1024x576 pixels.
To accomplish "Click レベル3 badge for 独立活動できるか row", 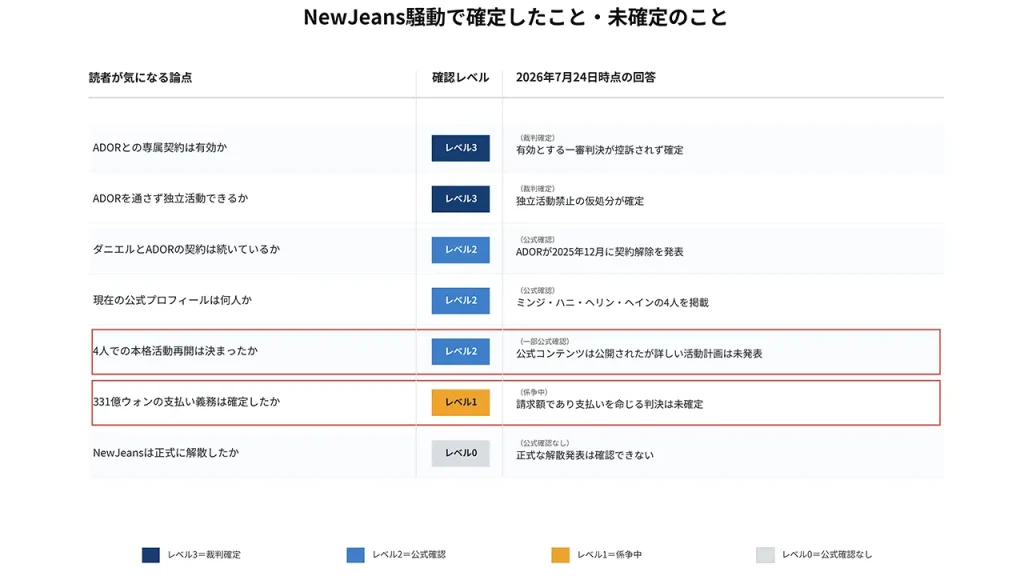I will point(460,199).
